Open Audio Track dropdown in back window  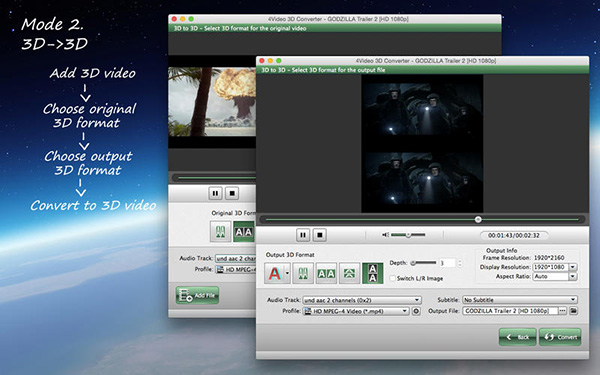pos(235,258)
